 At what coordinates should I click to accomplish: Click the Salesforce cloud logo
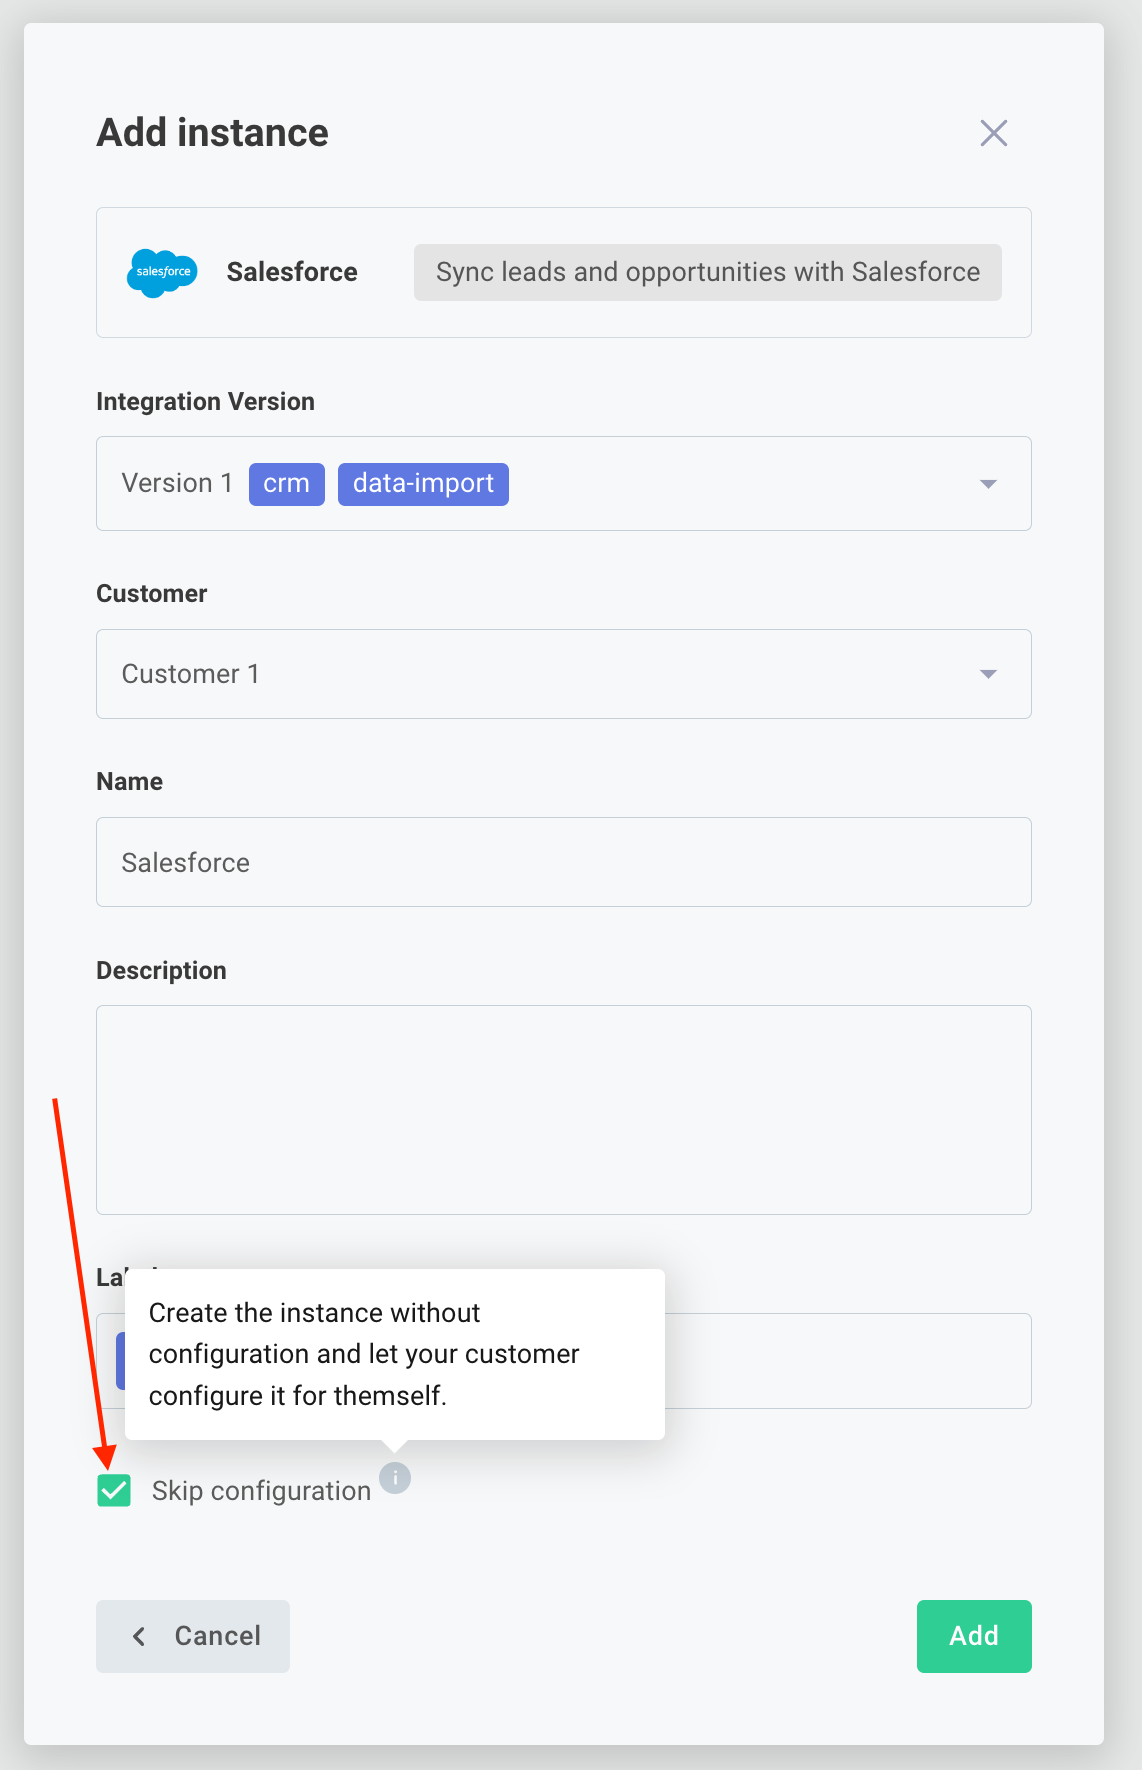tap(162, 273)
